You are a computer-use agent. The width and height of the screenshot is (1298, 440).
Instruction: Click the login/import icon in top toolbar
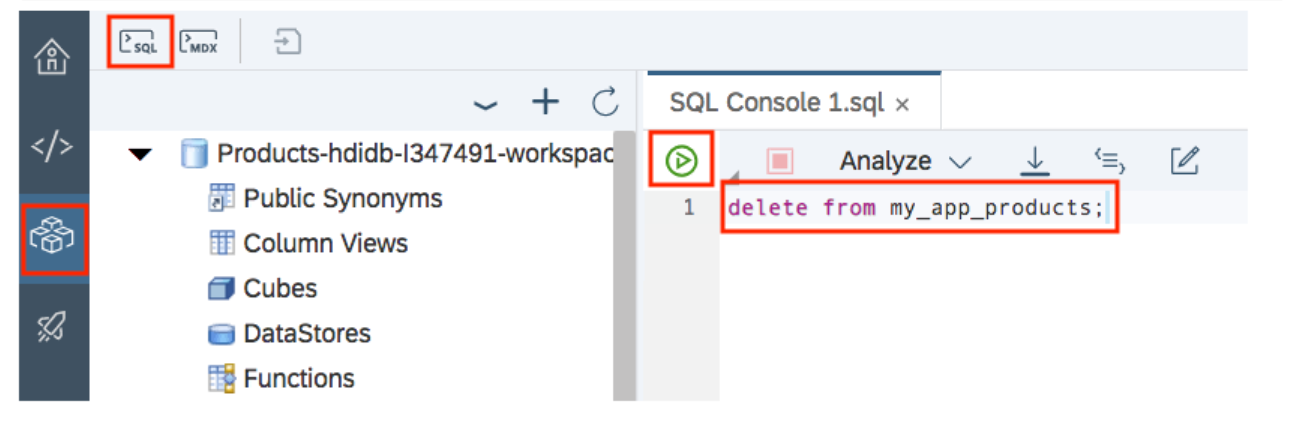[288, 42]
